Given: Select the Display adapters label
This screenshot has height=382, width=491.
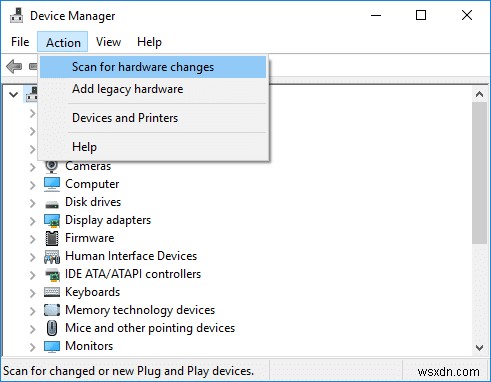Looking at the screenshot, I should (x=108, y=220).
